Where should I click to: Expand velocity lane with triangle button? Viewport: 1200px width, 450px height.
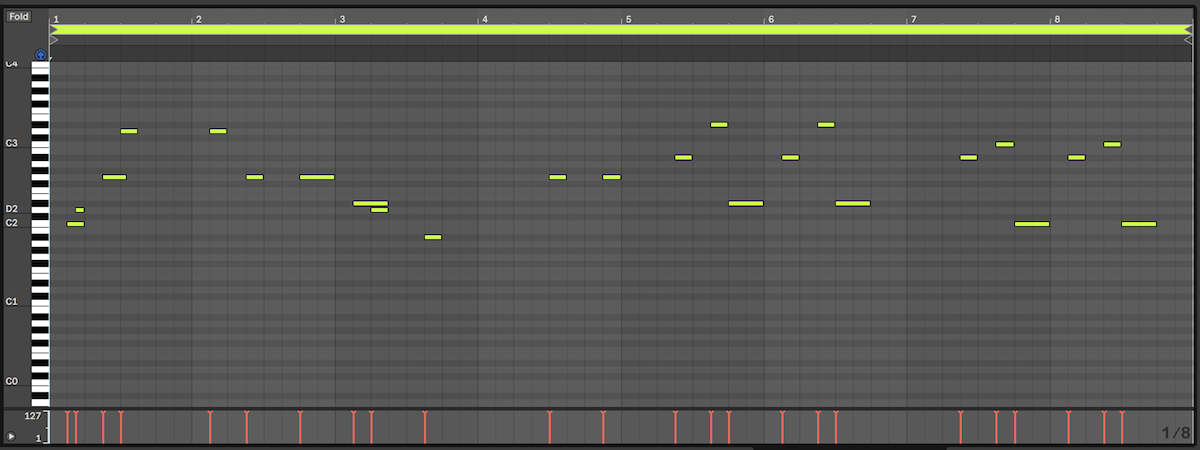[11, 436]
